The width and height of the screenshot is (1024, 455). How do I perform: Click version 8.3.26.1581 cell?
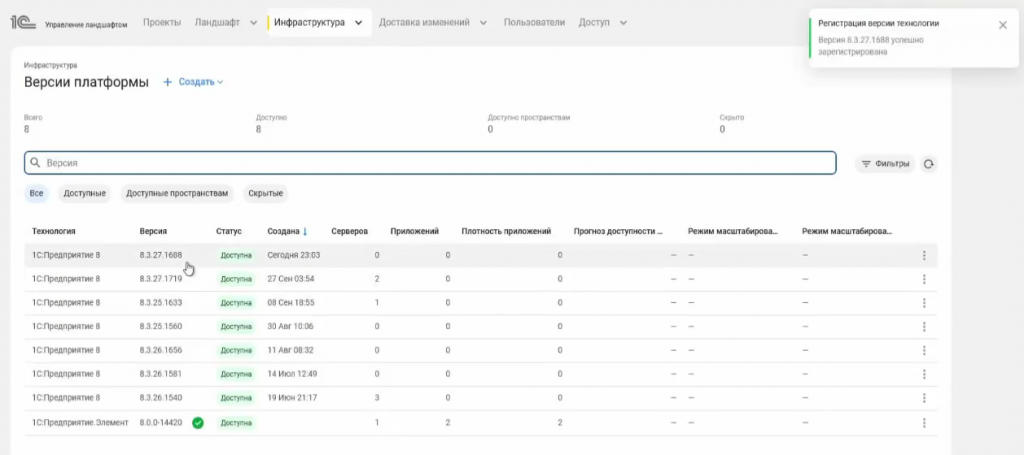161,374
